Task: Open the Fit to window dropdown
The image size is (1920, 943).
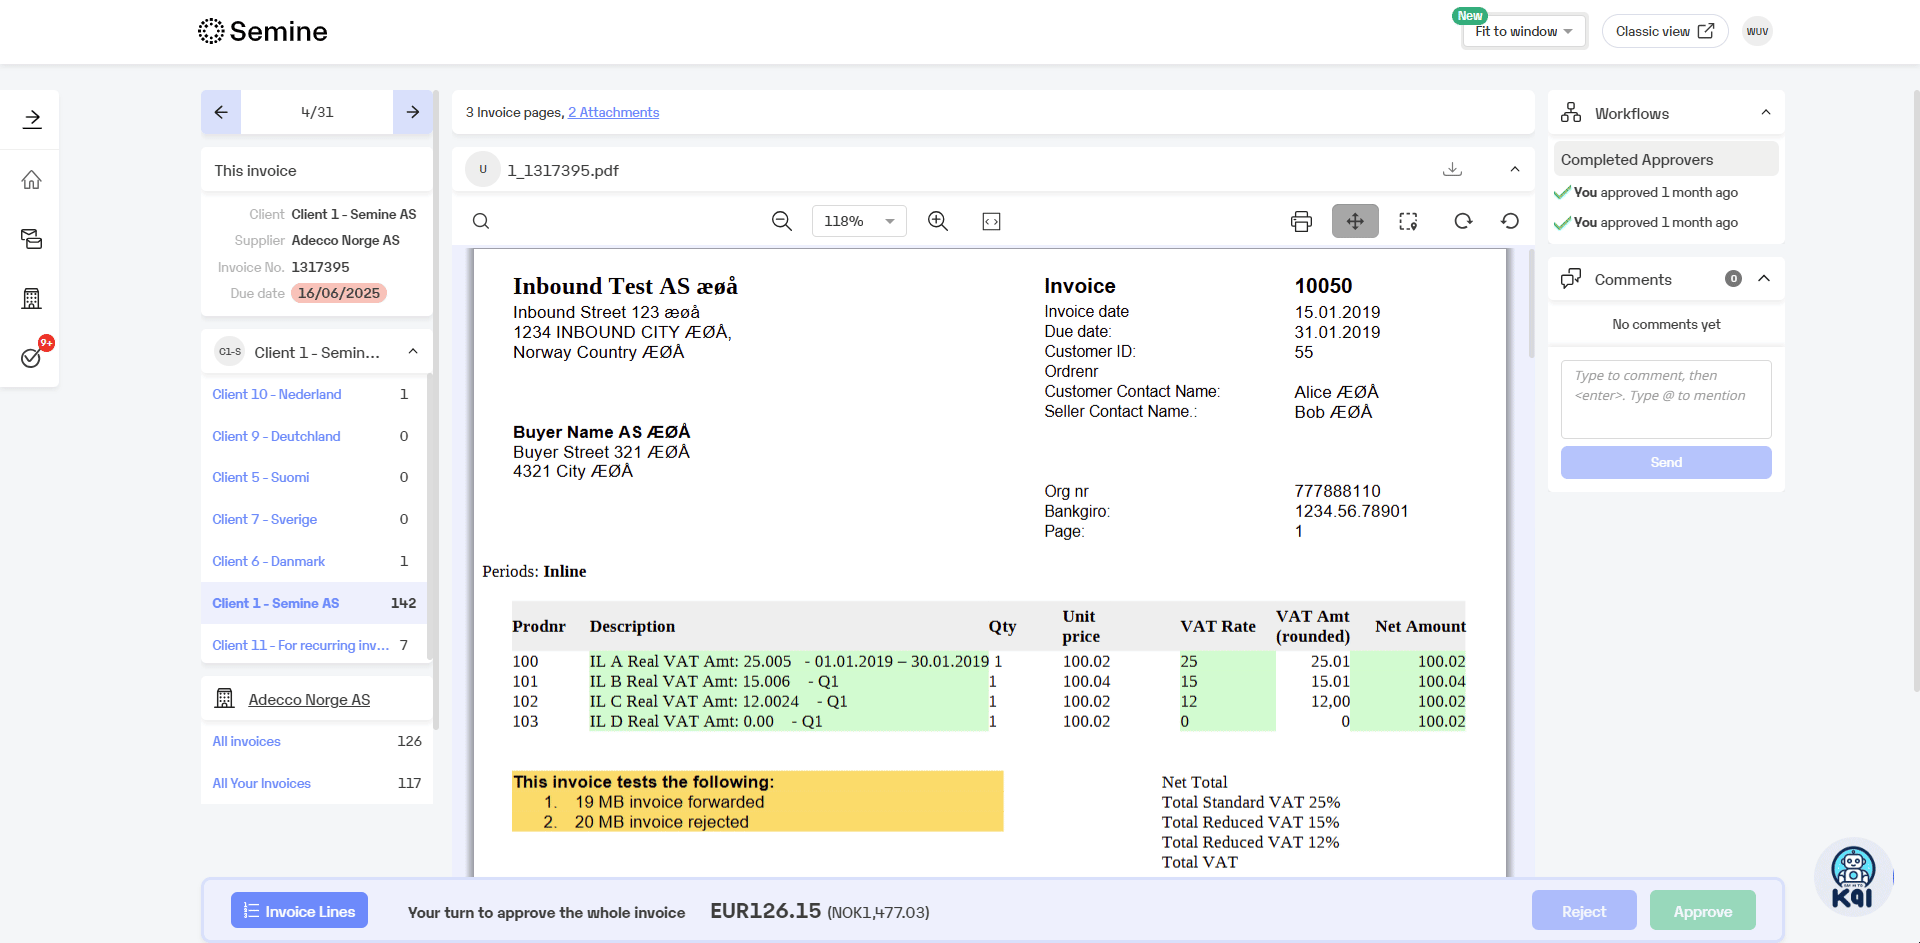Action: (x=1524, y=31)
